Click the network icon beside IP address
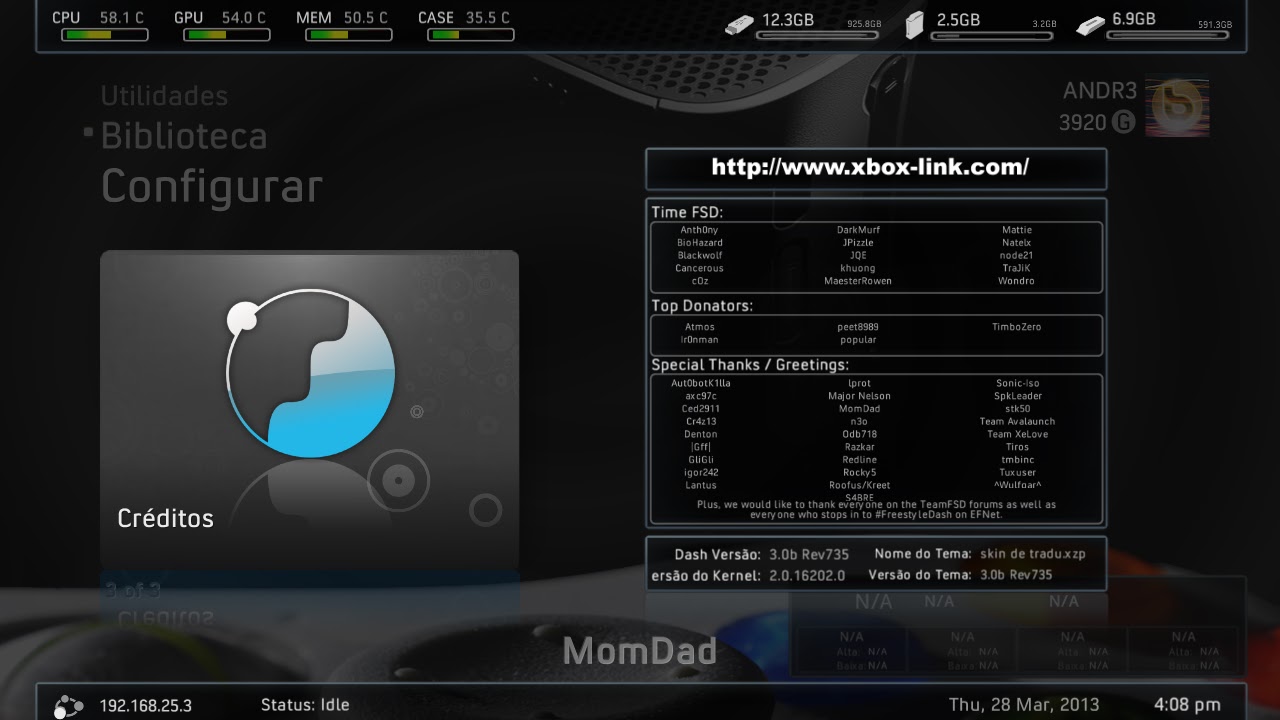The width and height of the screenshot is (1280, 720). (x=68, y=706)
